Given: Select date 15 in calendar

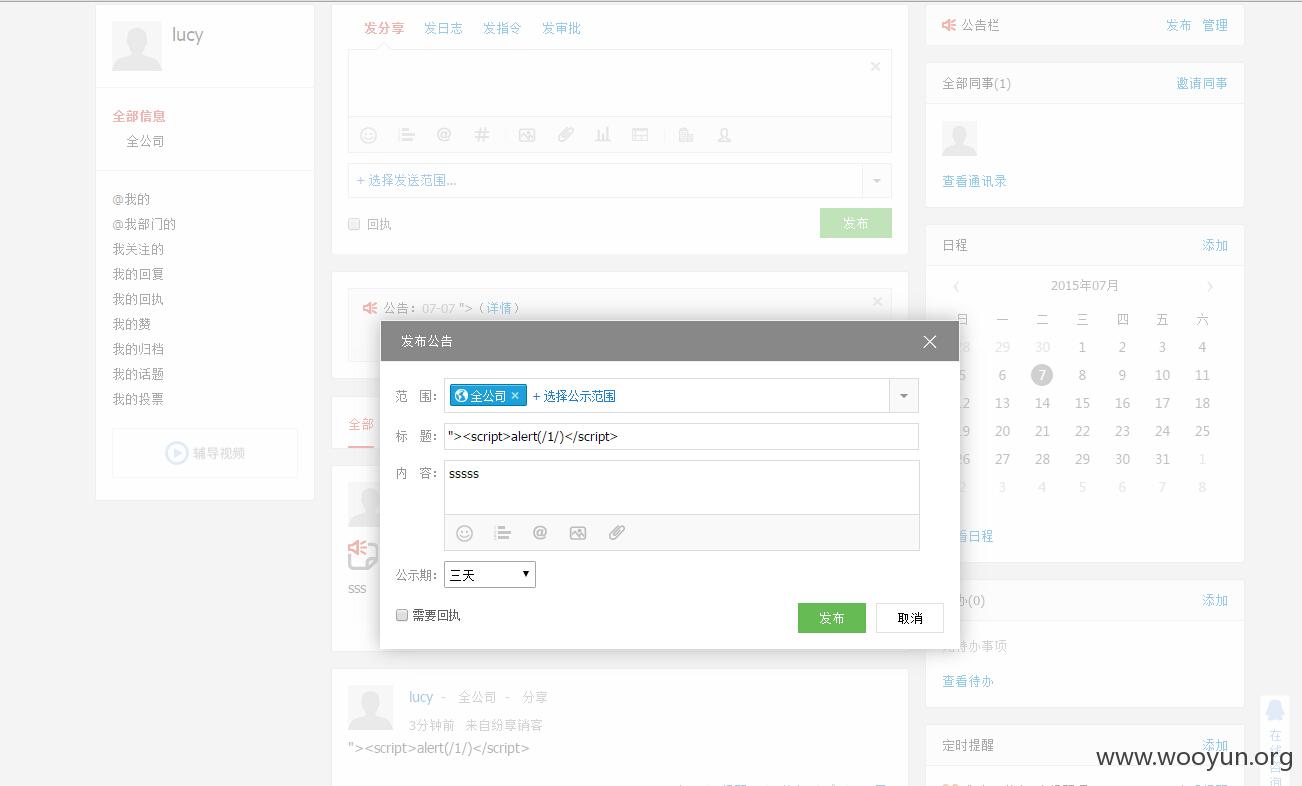Looking at the screenshot, I should [1082, 403].
